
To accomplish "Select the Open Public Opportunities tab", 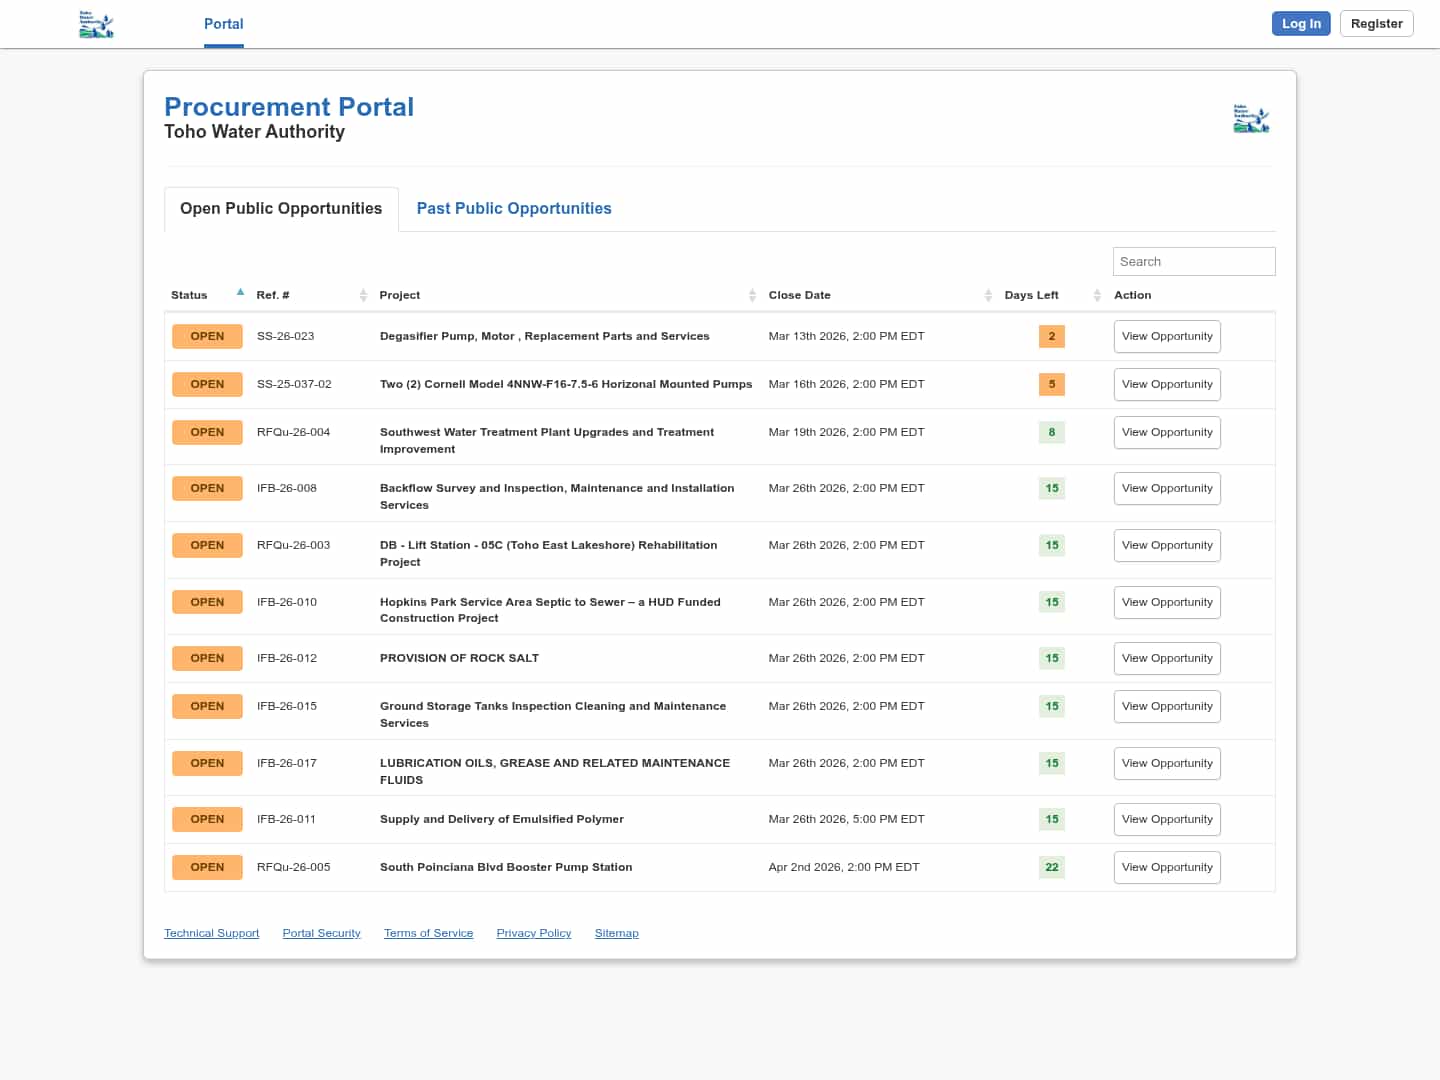I will click(x=281, y=209).
